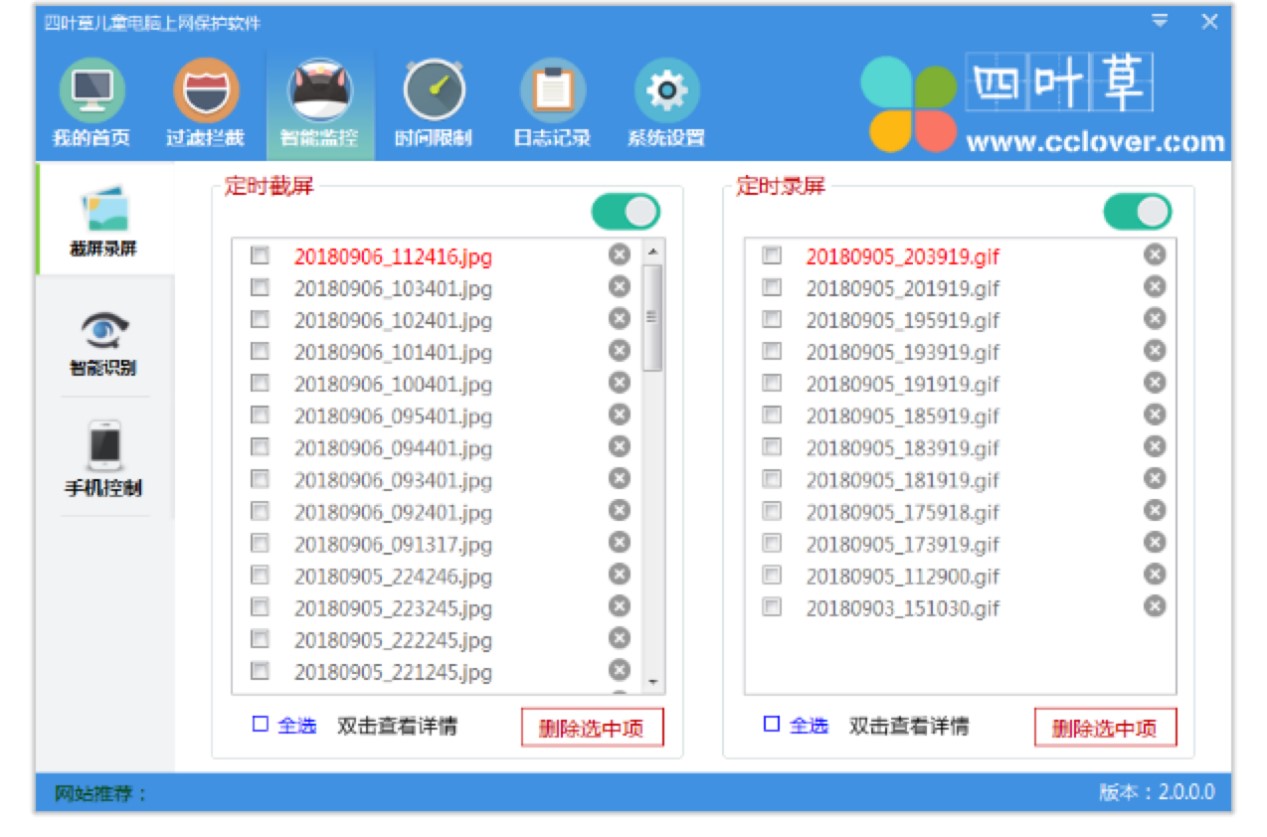Viewport: 1267px width, 837px height.
Task: Disable the 定时录屏 switch
Action: 1137,212
